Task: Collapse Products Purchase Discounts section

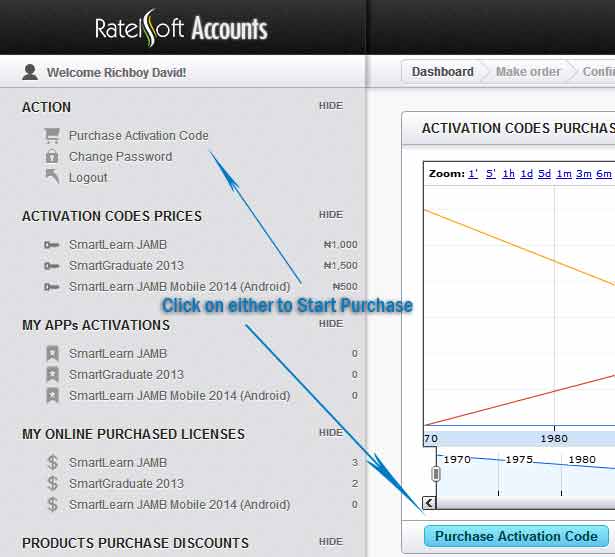Action: coord(330,542)
